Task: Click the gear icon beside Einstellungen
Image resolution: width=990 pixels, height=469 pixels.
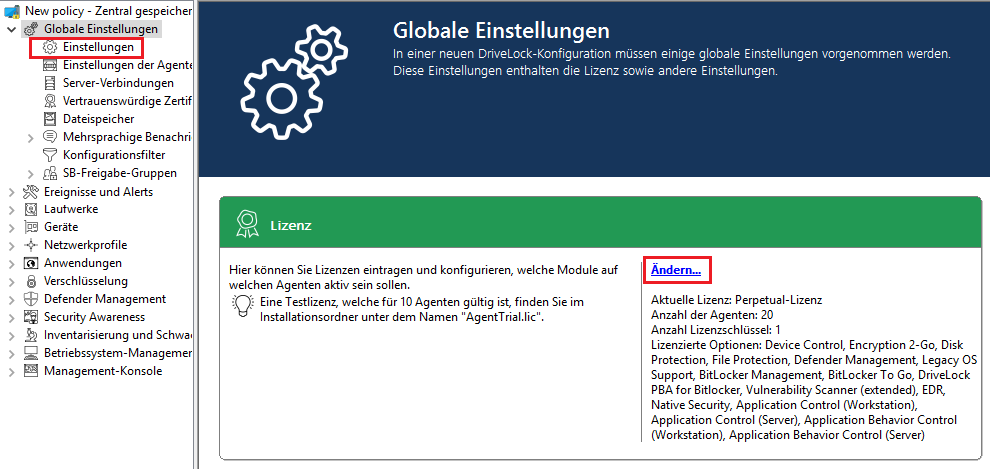Action: pos(50,47)
